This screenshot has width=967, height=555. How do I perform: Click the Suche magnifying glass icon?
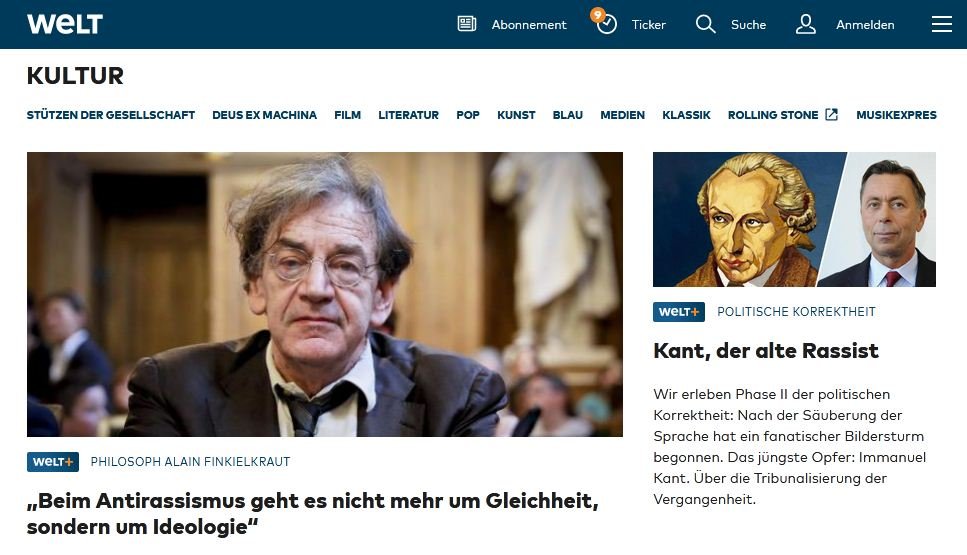click(x=706, y=24)
